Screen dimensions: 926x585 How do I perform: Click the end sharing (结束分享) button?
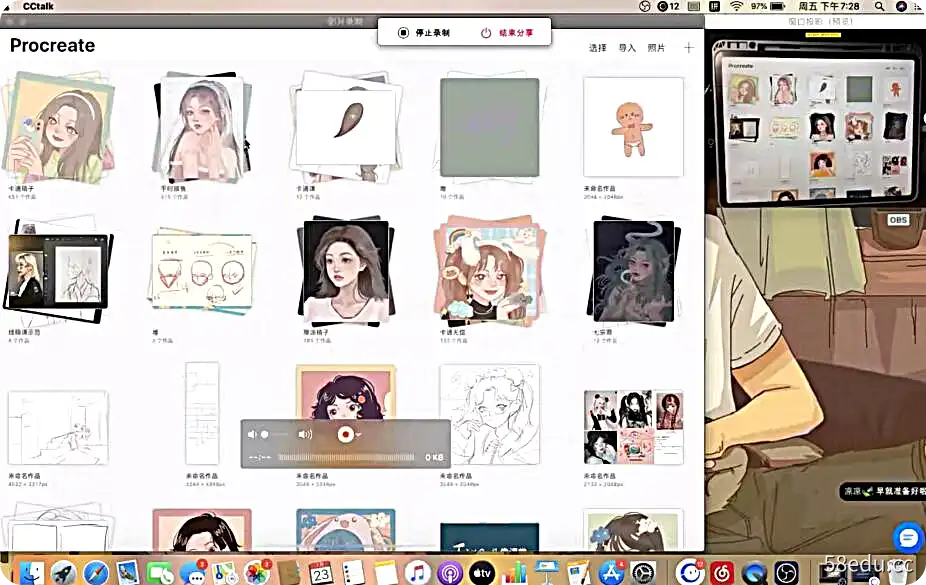click(x=507, y=33)
